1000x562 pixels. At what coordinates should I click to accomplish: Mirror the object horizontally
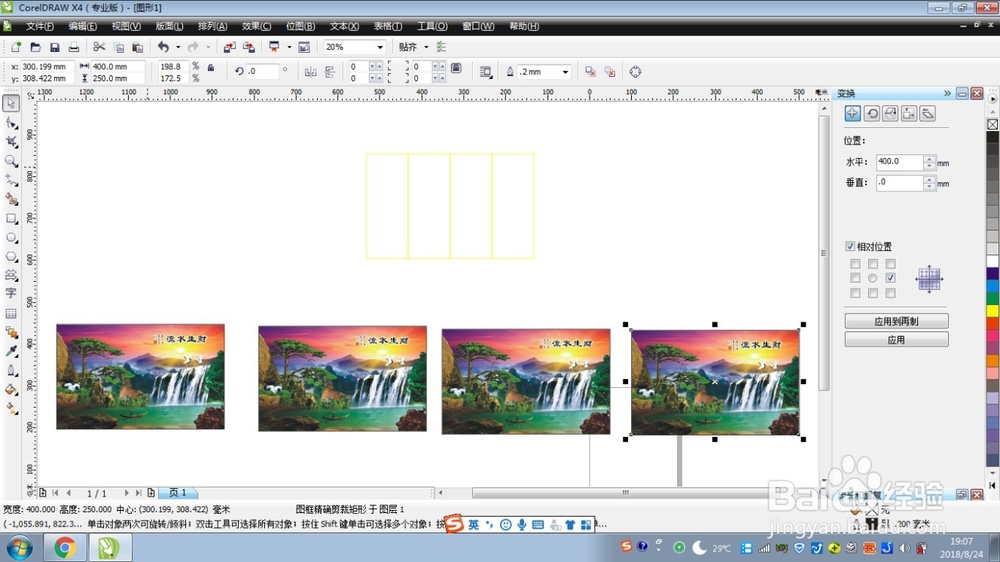pyautogui.click(x=311, y=72)
